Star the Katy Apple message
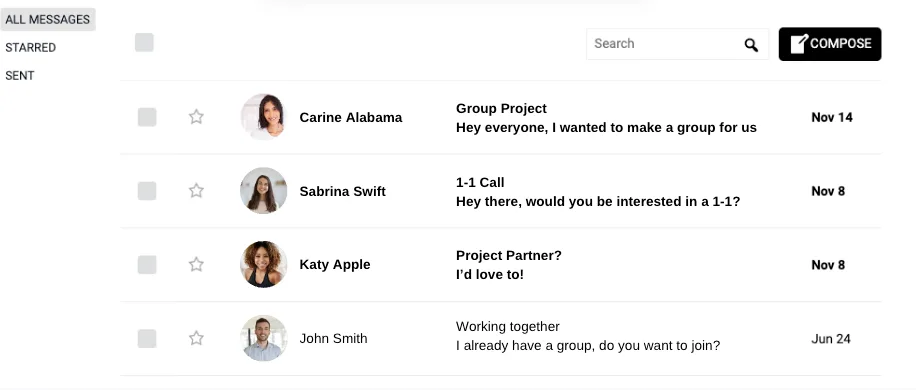 tap(196, 264)
